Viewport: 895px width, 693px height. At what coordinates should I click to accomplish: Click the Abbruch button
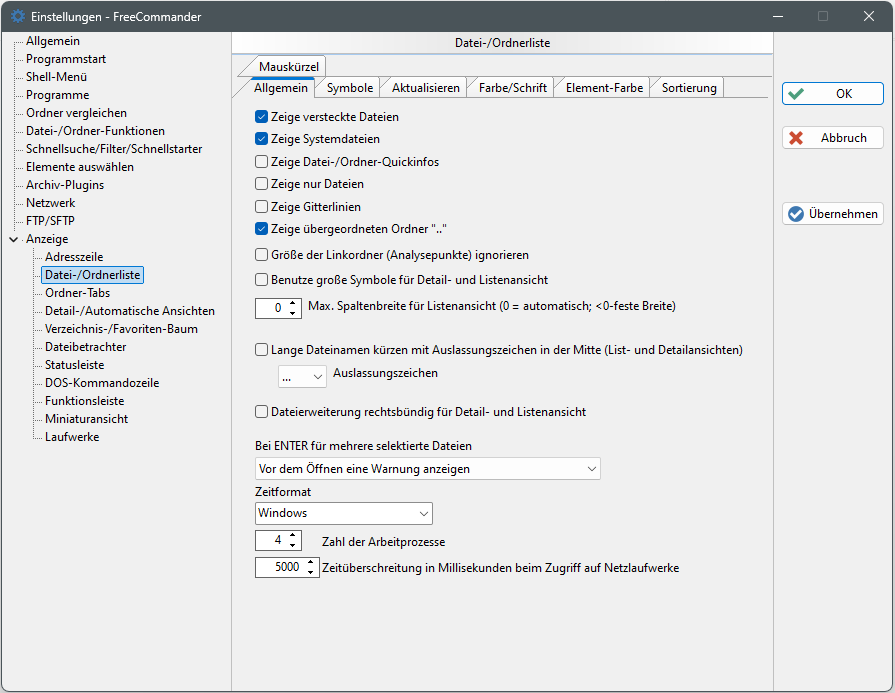(x=832, y=138)
